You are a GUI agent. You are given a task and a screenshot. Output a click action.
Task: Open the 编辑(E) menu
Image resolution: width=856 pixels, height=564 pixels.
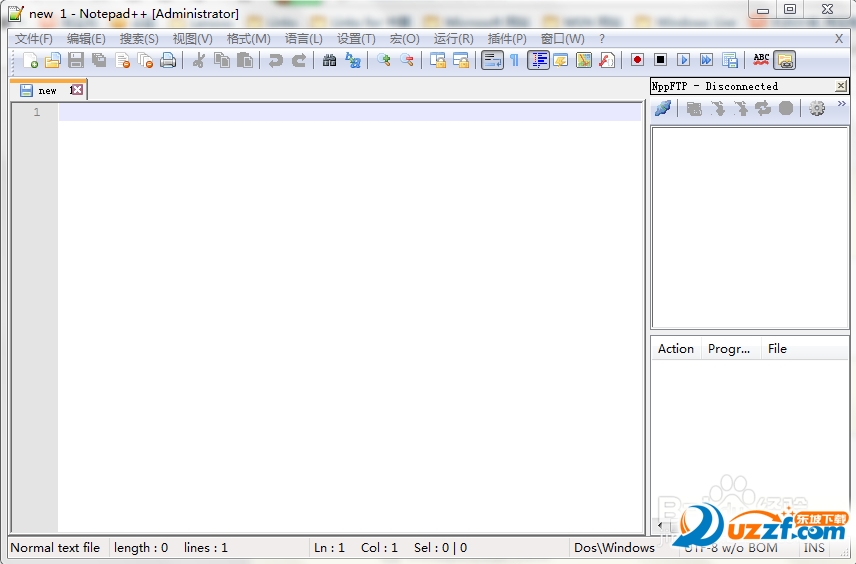tap(86, 39)
